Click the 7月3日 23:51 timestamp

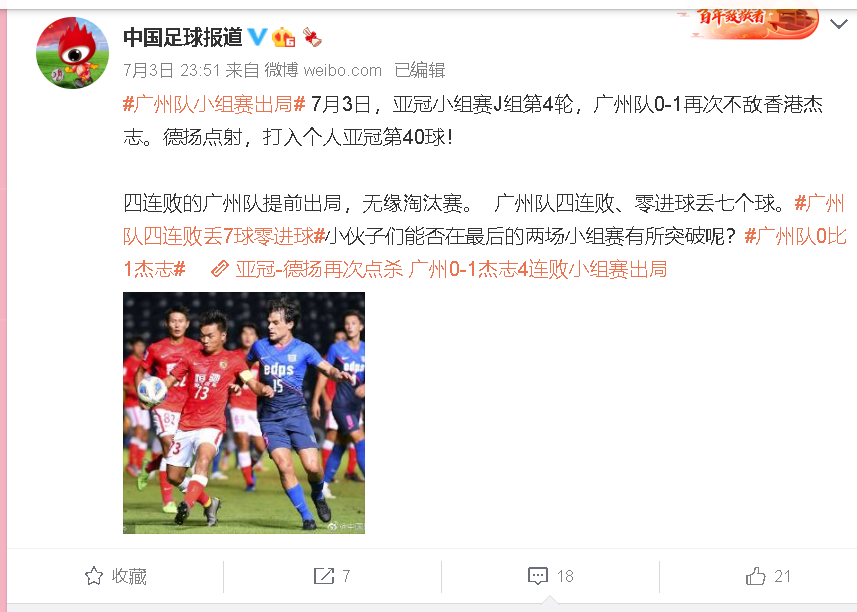pos(172,70)
